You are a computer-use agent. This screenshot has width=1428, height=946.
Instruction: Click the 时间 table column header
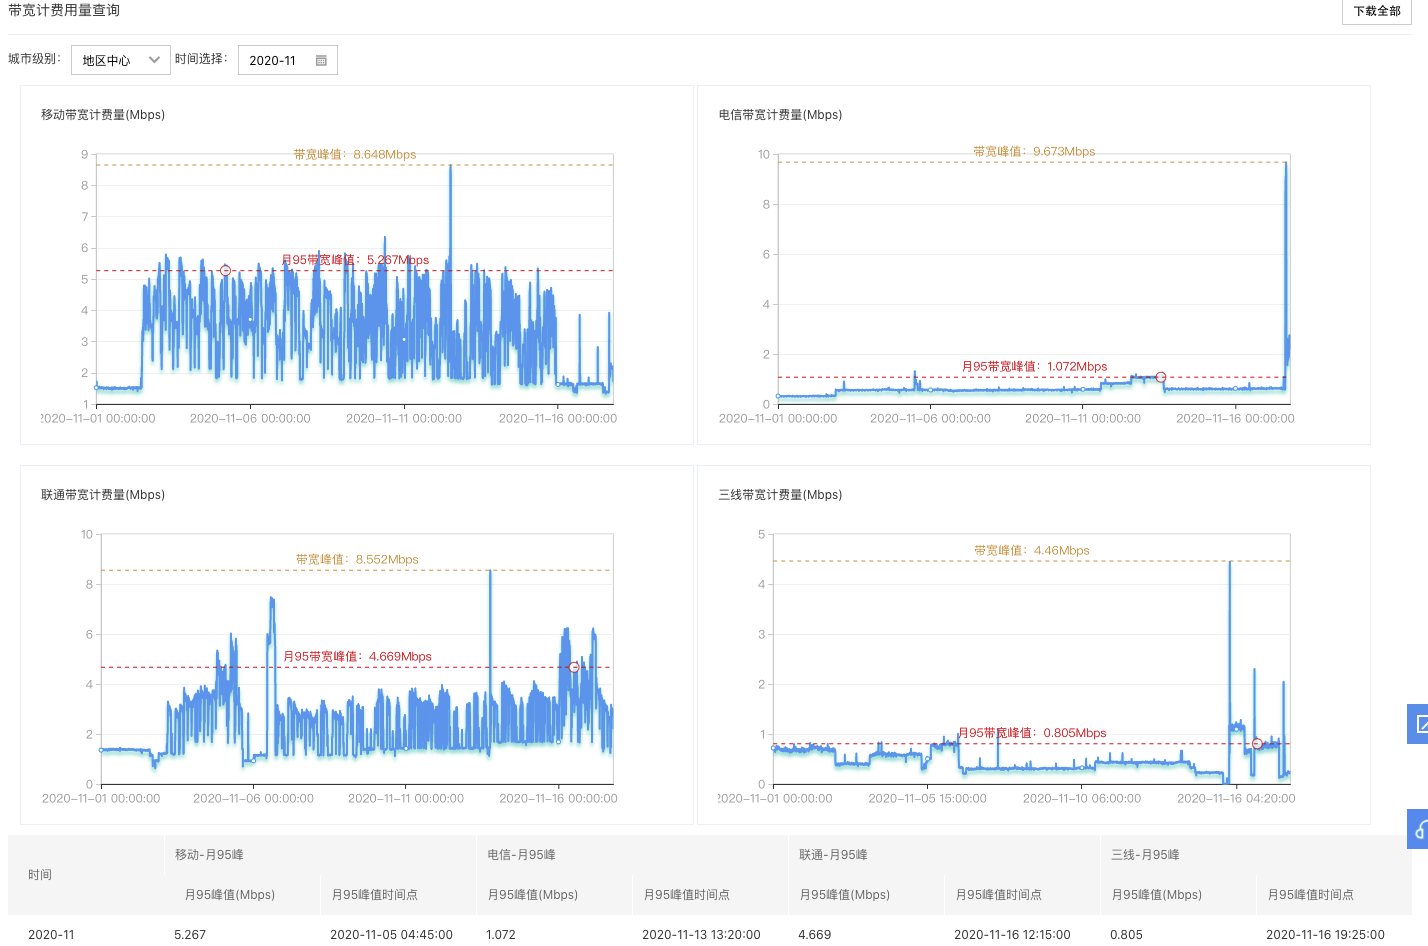click(40, 875)
